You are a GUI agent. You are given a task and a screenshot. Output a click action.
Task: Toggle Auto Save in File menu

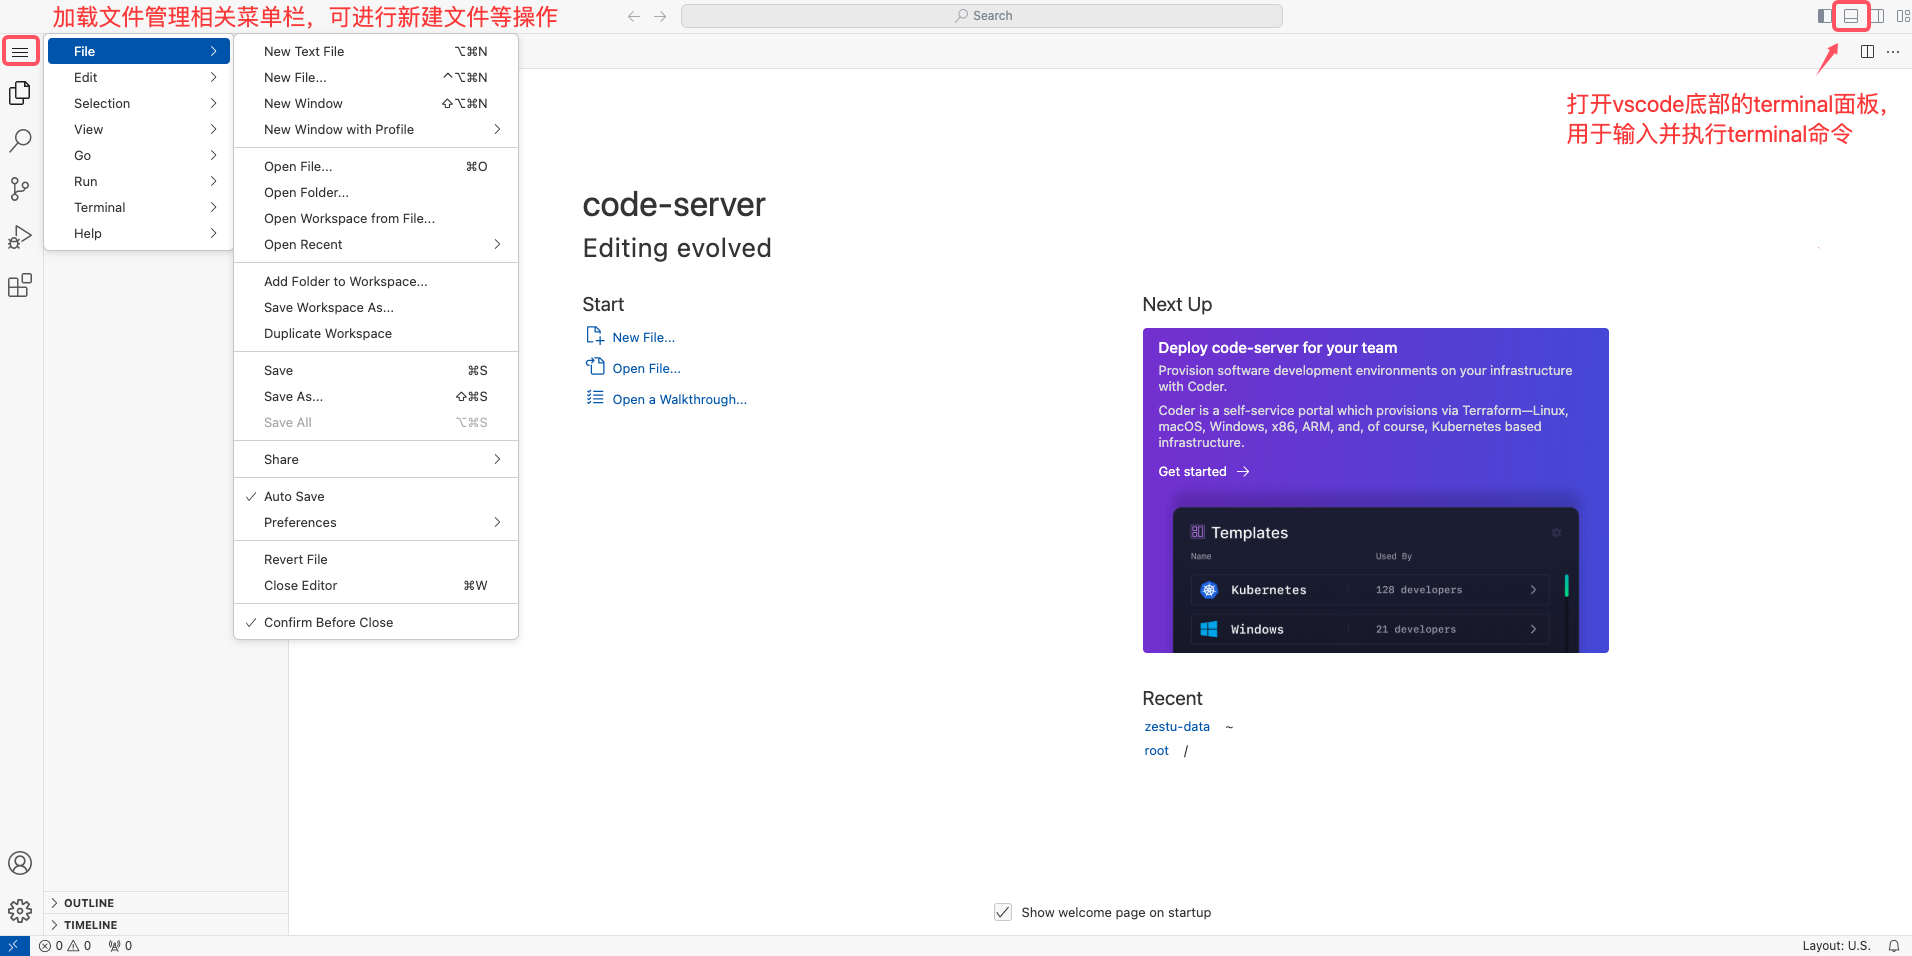point(294,497)
